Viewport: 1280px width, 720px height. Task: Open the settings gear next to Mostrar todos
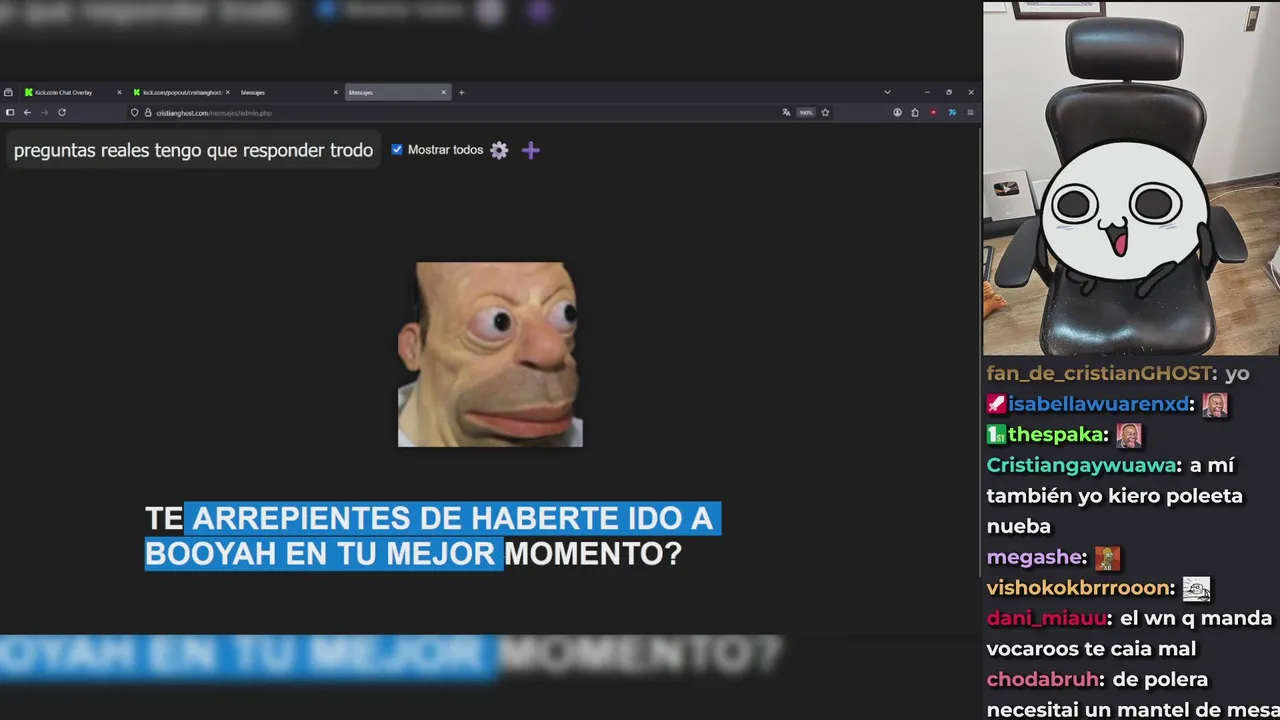(499, 150)
